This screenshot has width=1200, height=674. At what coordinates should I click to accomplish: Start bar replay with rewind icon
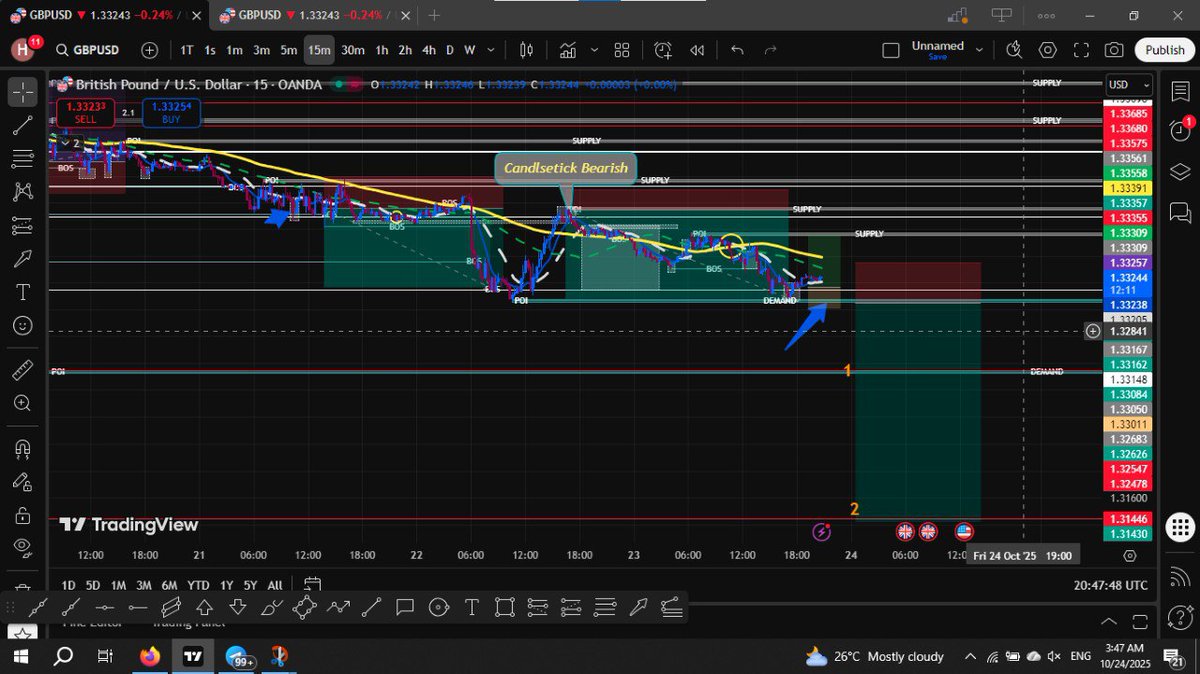coord(697,50)
